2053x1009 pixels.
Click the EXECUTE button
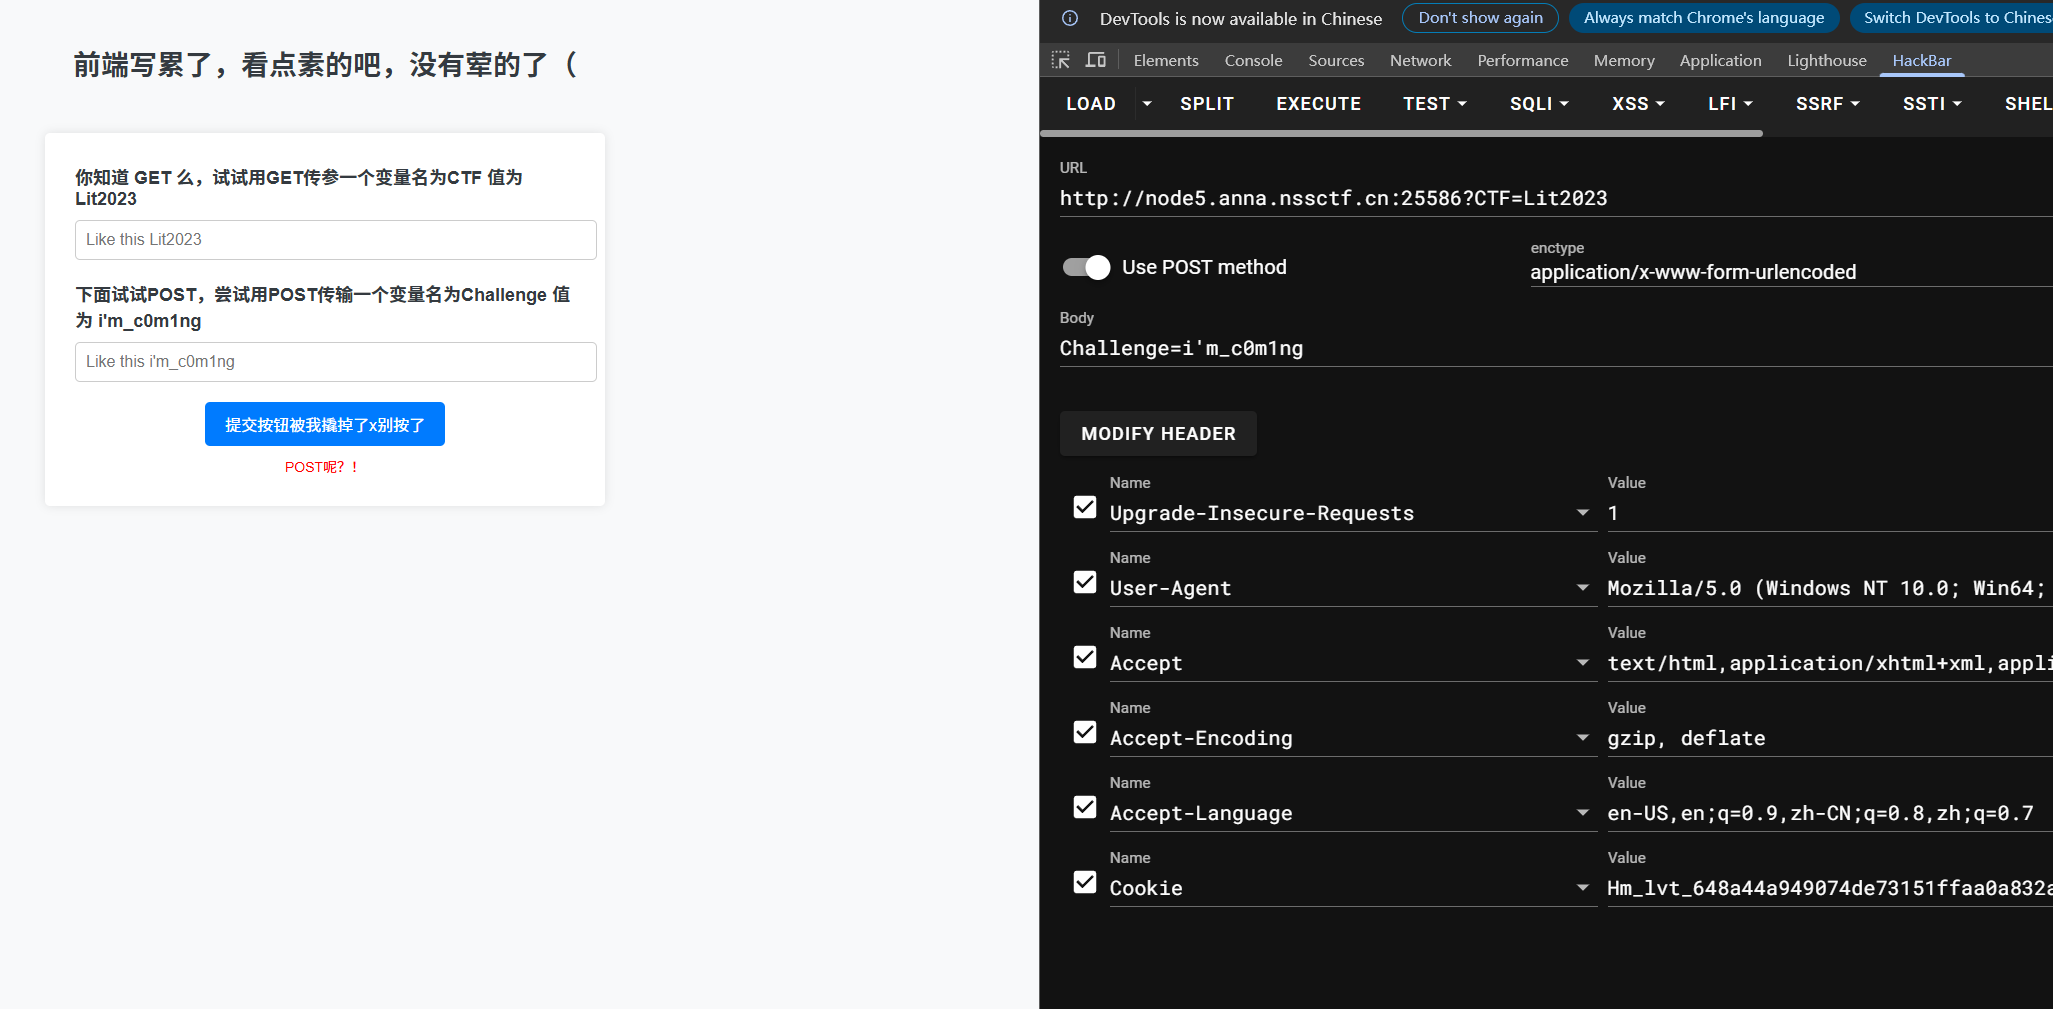tap(1318, 104)
